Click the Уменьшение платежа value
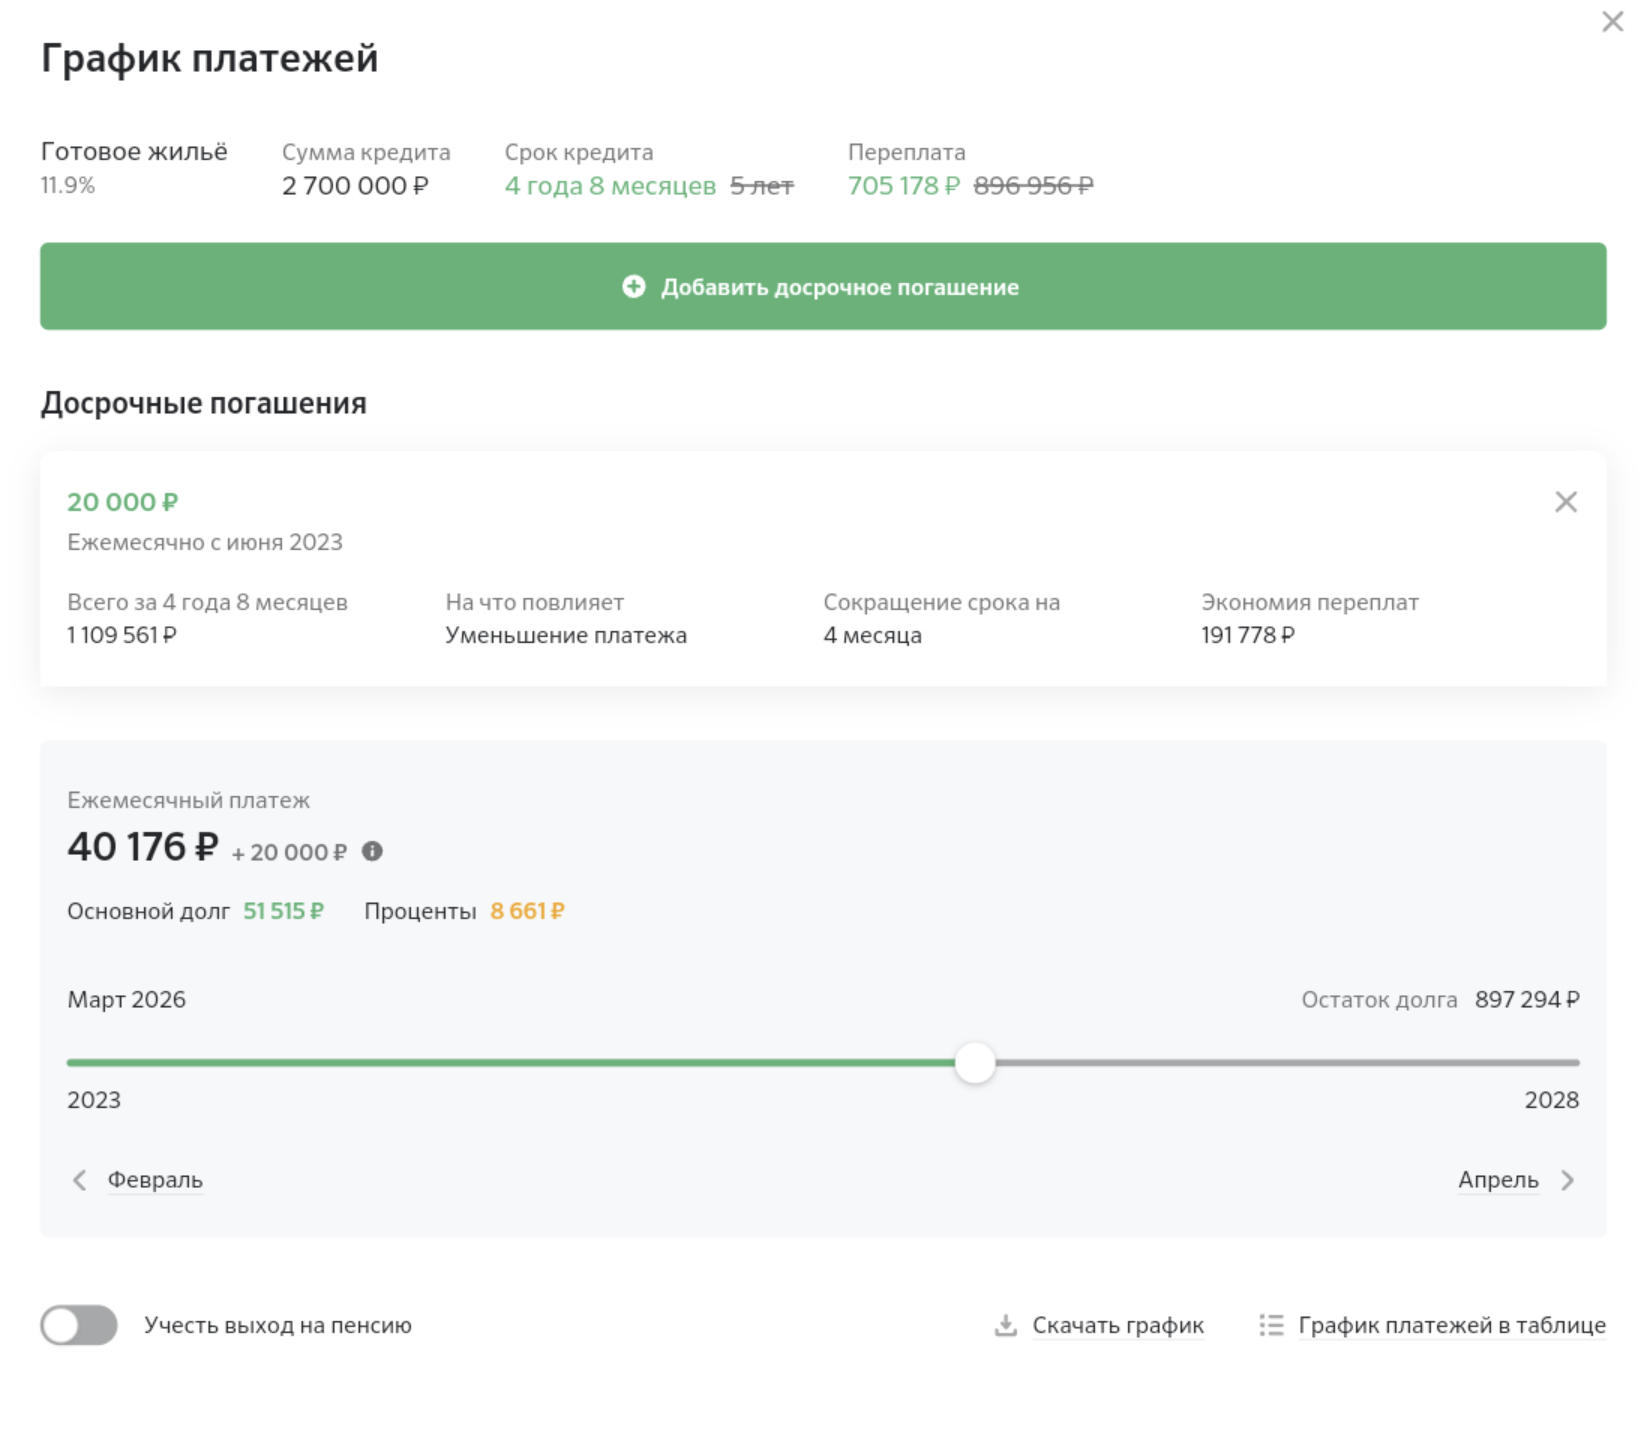The height and width of the screenshot is (1446, 1644). tap(565, 635)
